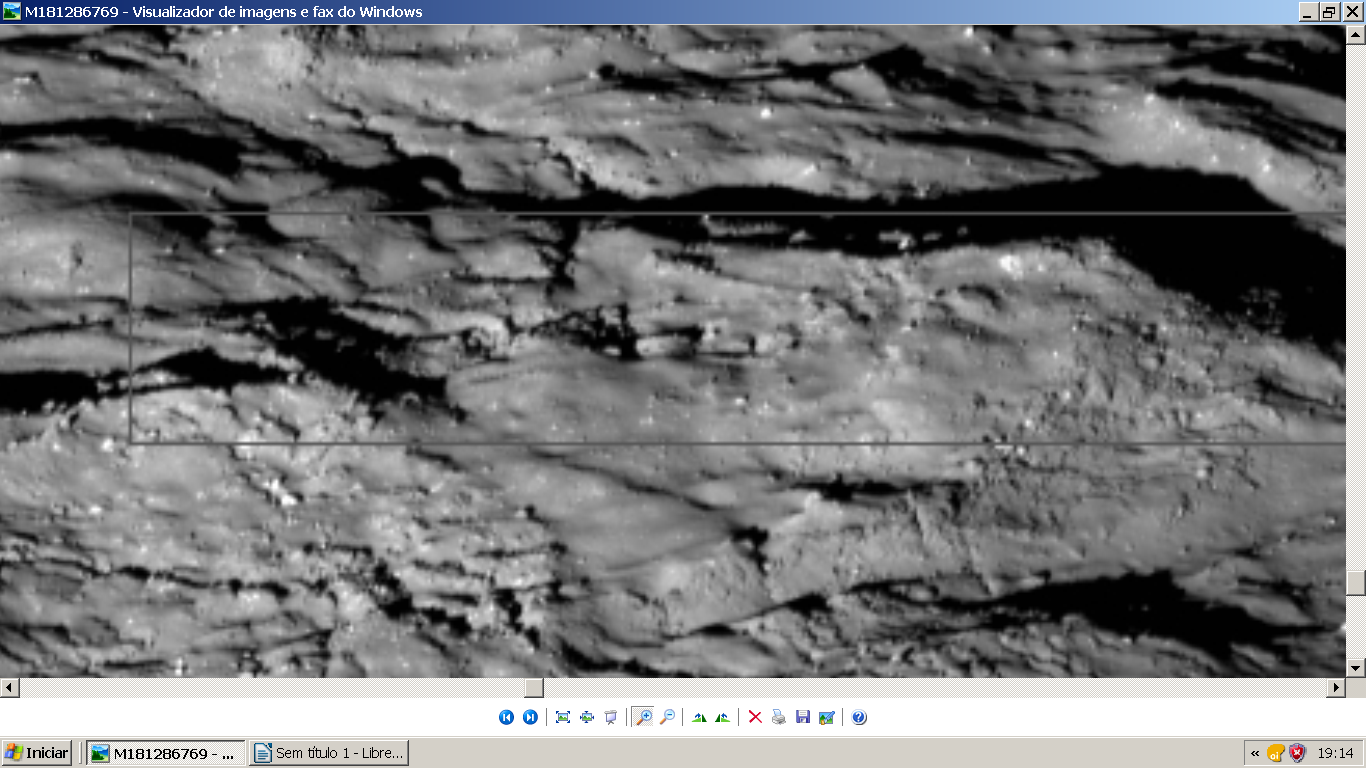The height and width of the screenshot is (768, 1366).
Task: Rotate the image clockwise
Action: pyautogui.click(x=699, y=717)
